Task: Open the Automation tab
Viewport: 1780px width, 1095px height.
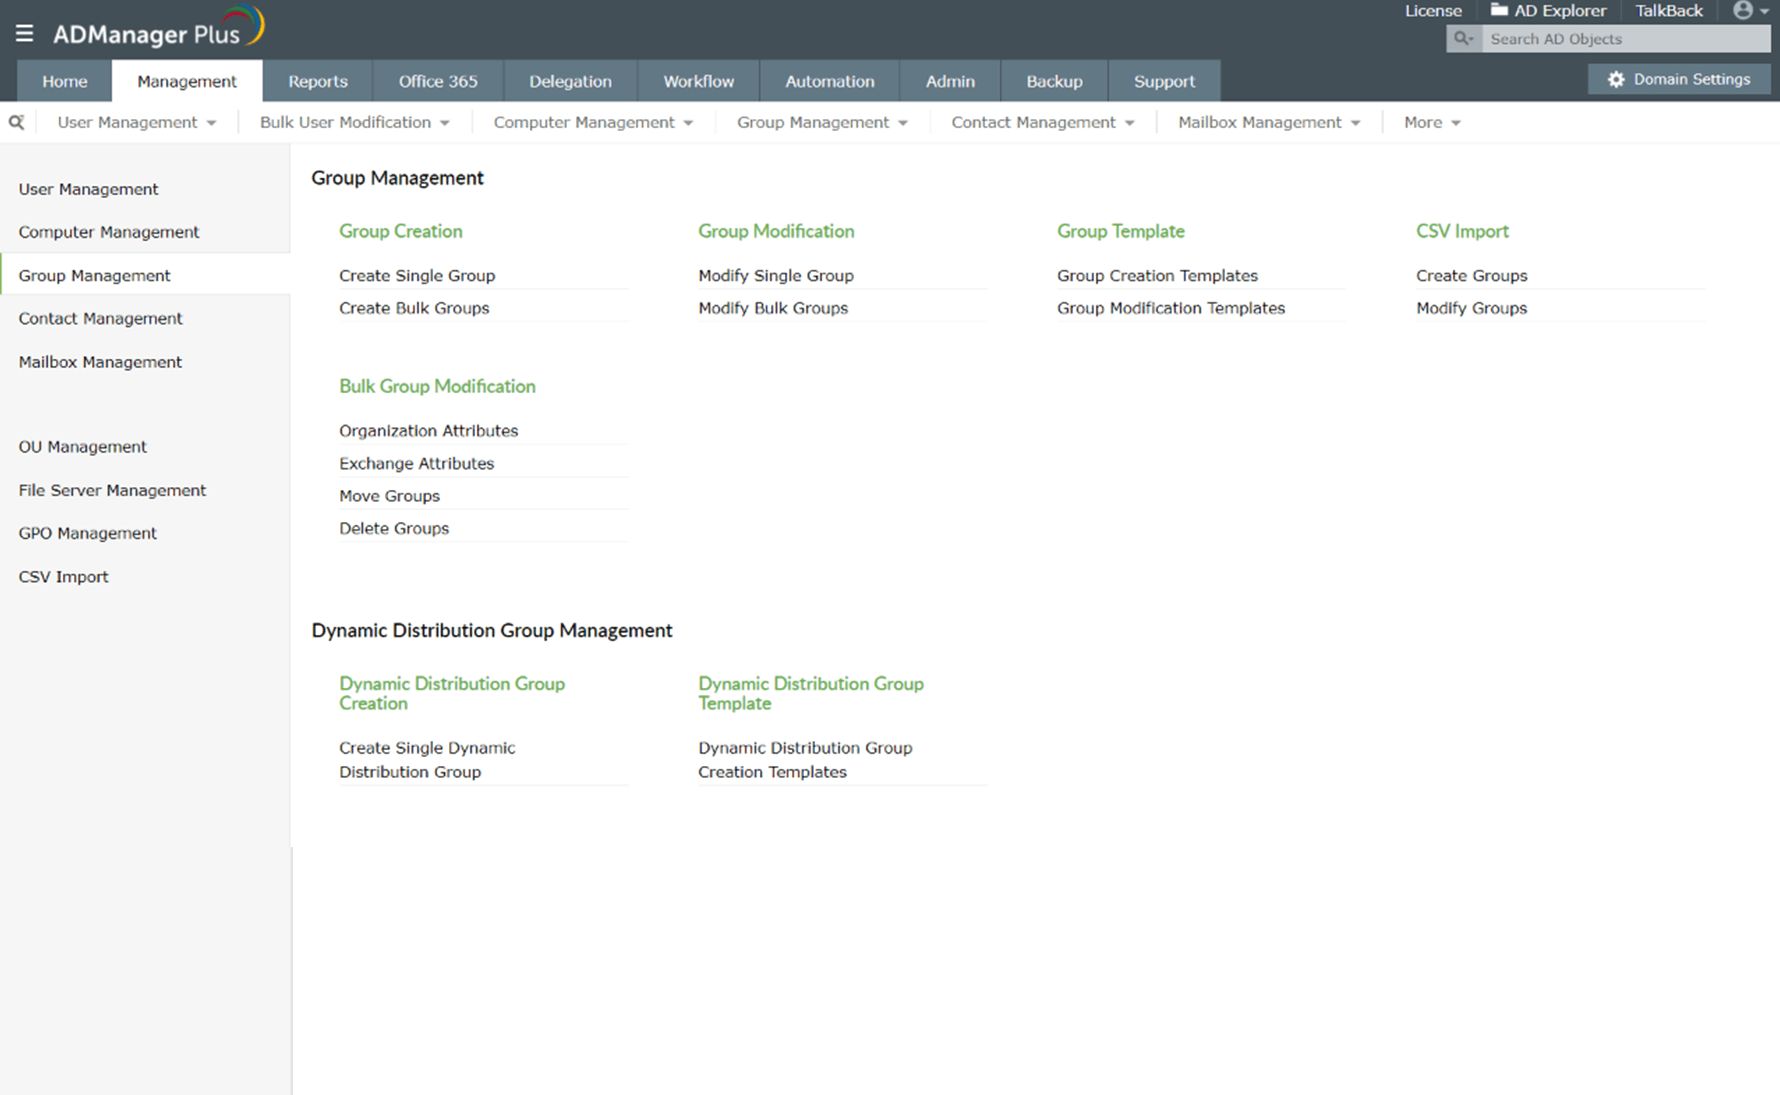Action: 830,81
